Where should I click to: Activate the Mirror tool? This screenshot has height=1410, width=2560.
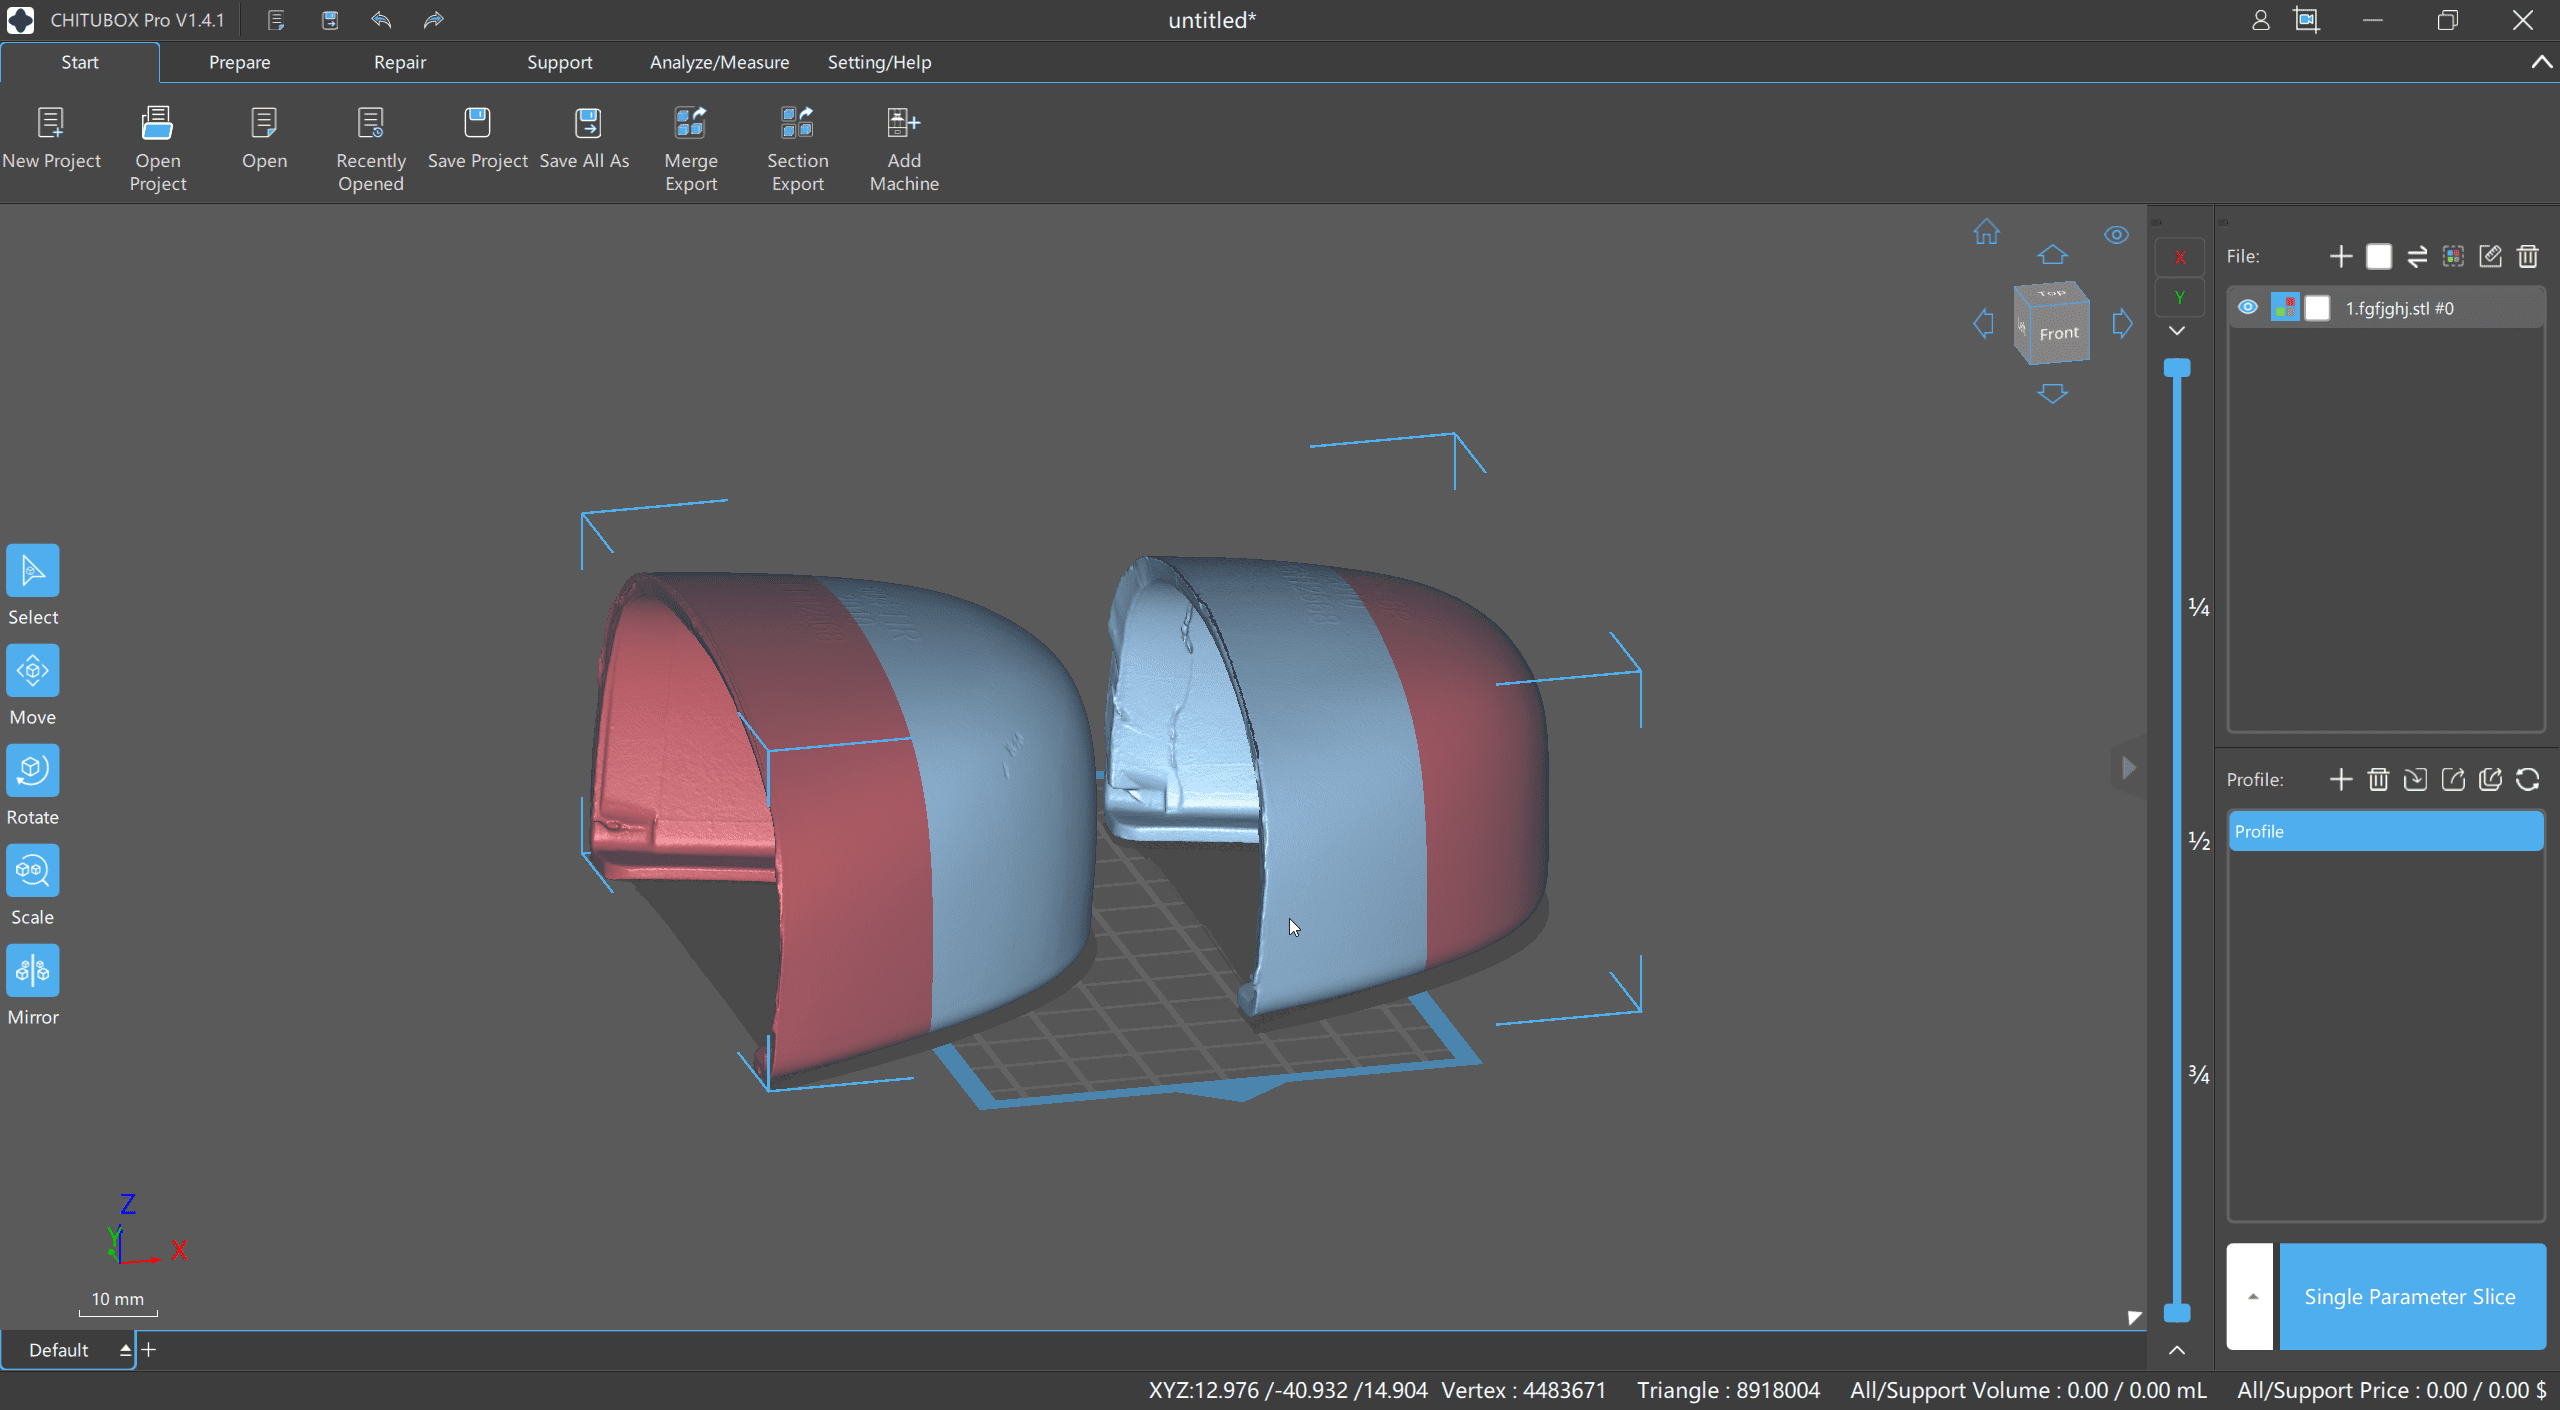33,971
